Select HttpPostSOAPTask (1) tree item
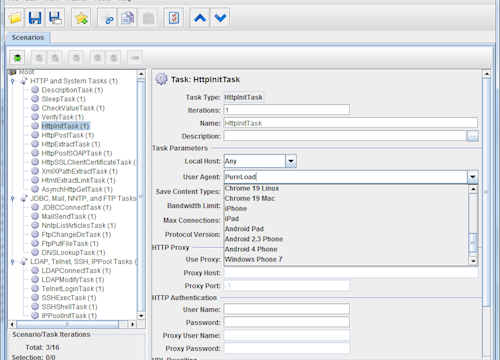 pos(77,153)
